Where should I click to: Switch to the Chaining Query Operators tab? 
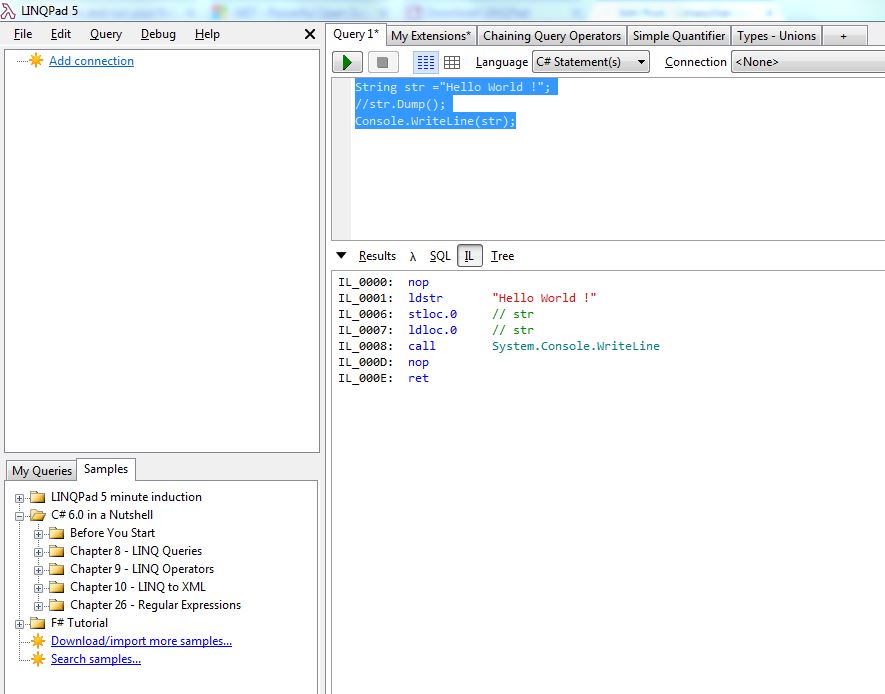click(552, 35)
